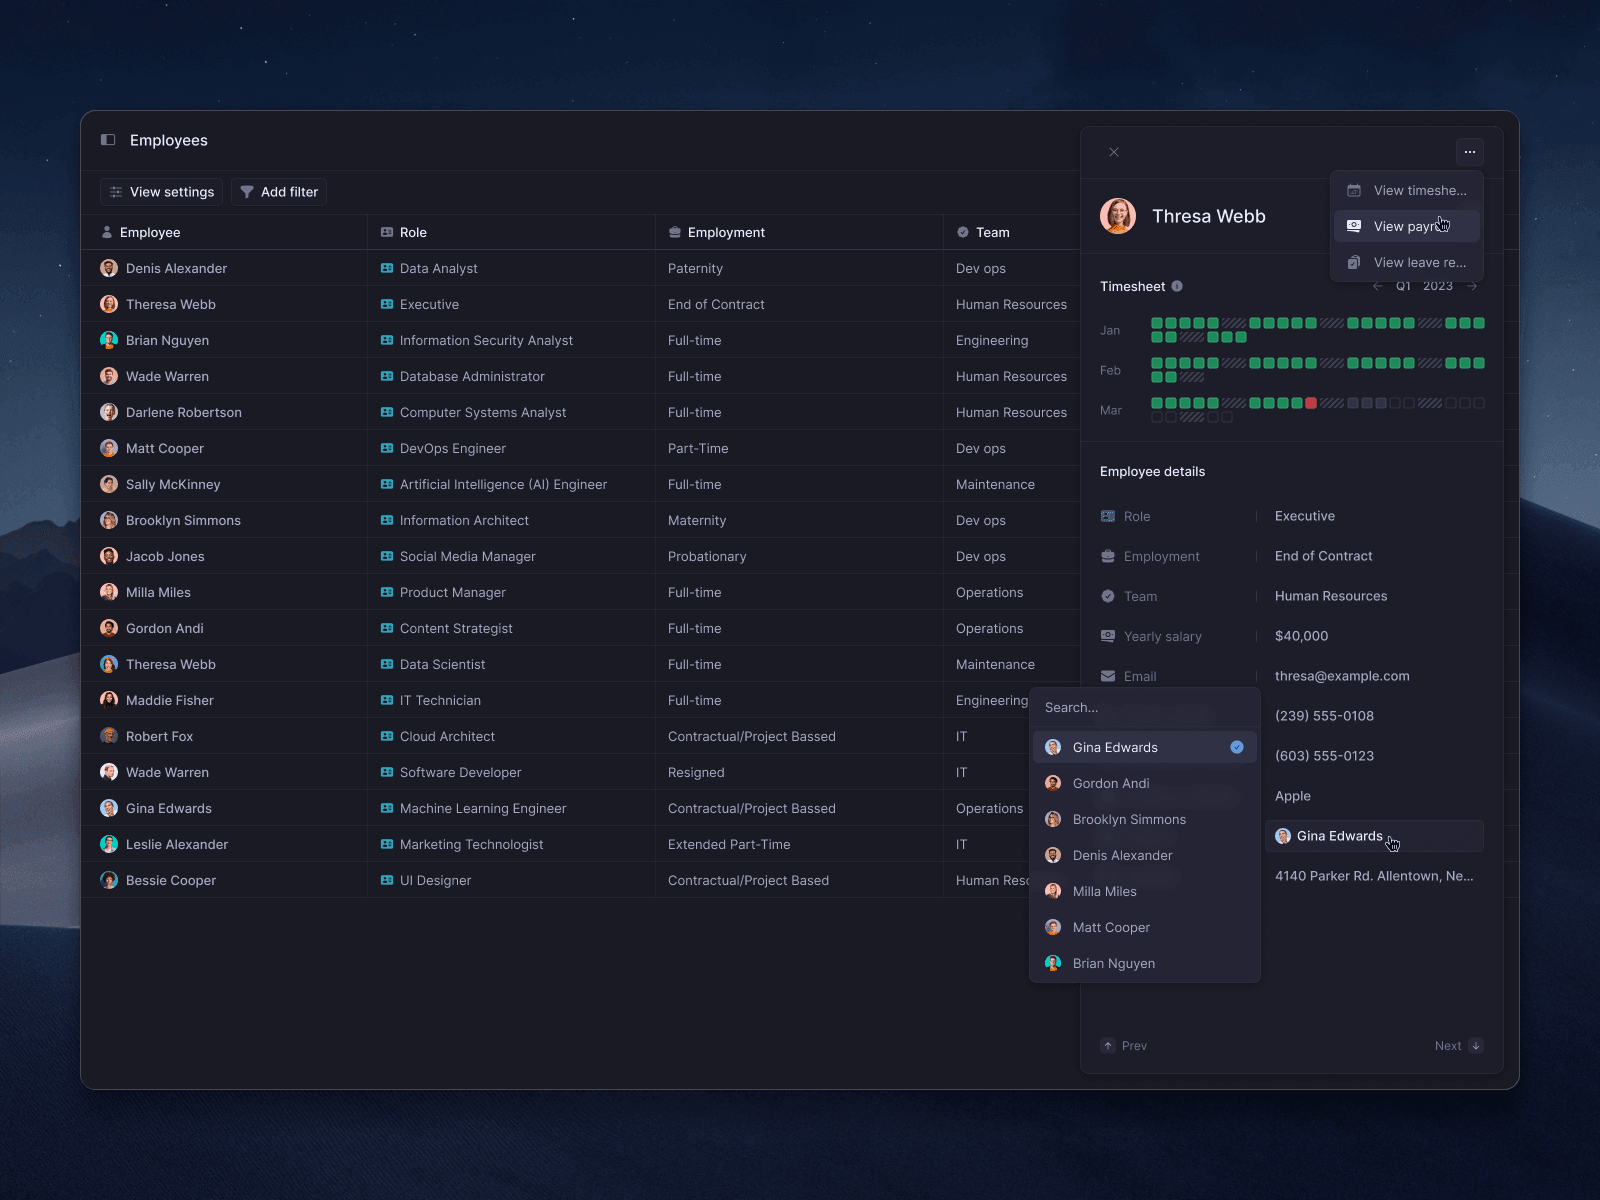Select View timesheet menu entry
Viewport: 1600px width, 1200px height.
click(x=1407, y=190)
